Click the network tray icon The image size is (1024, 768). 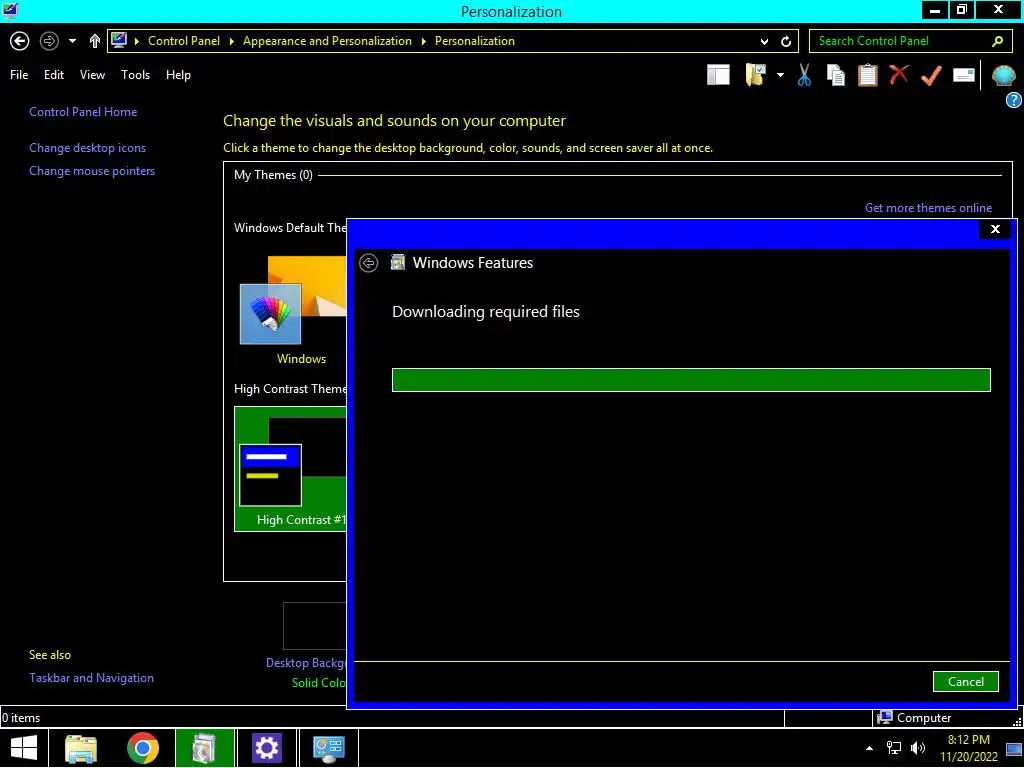893,748
